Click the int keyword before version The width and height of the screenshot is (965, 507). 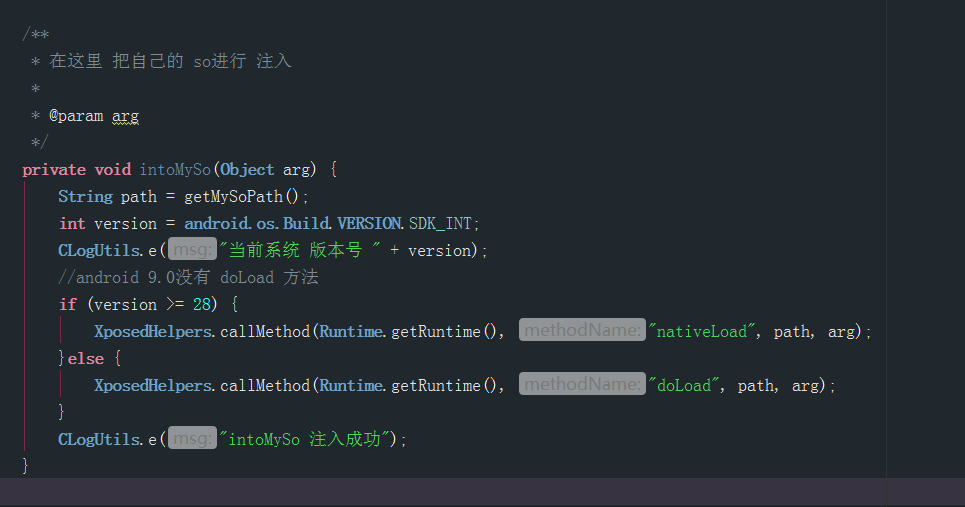tap(72, 223)
